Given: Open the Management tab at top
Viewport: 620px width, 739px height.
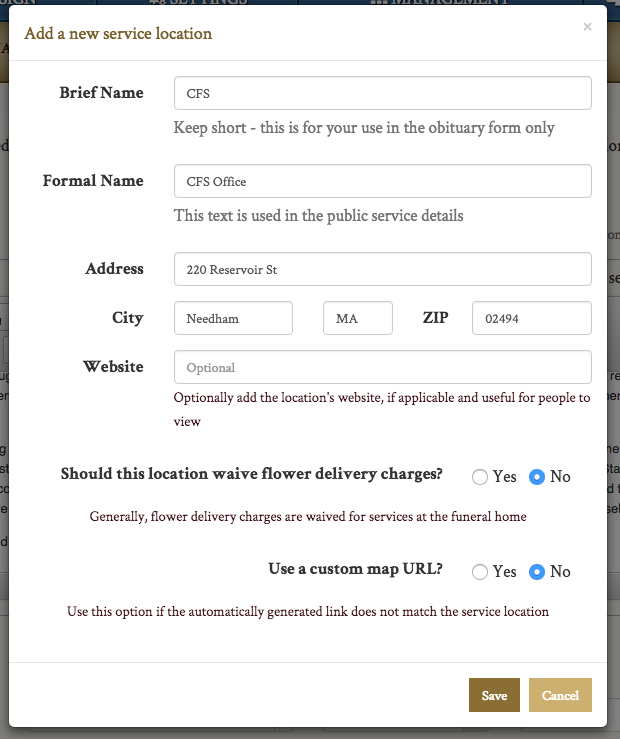Looking at the screenshot, I should pos(438,3).
